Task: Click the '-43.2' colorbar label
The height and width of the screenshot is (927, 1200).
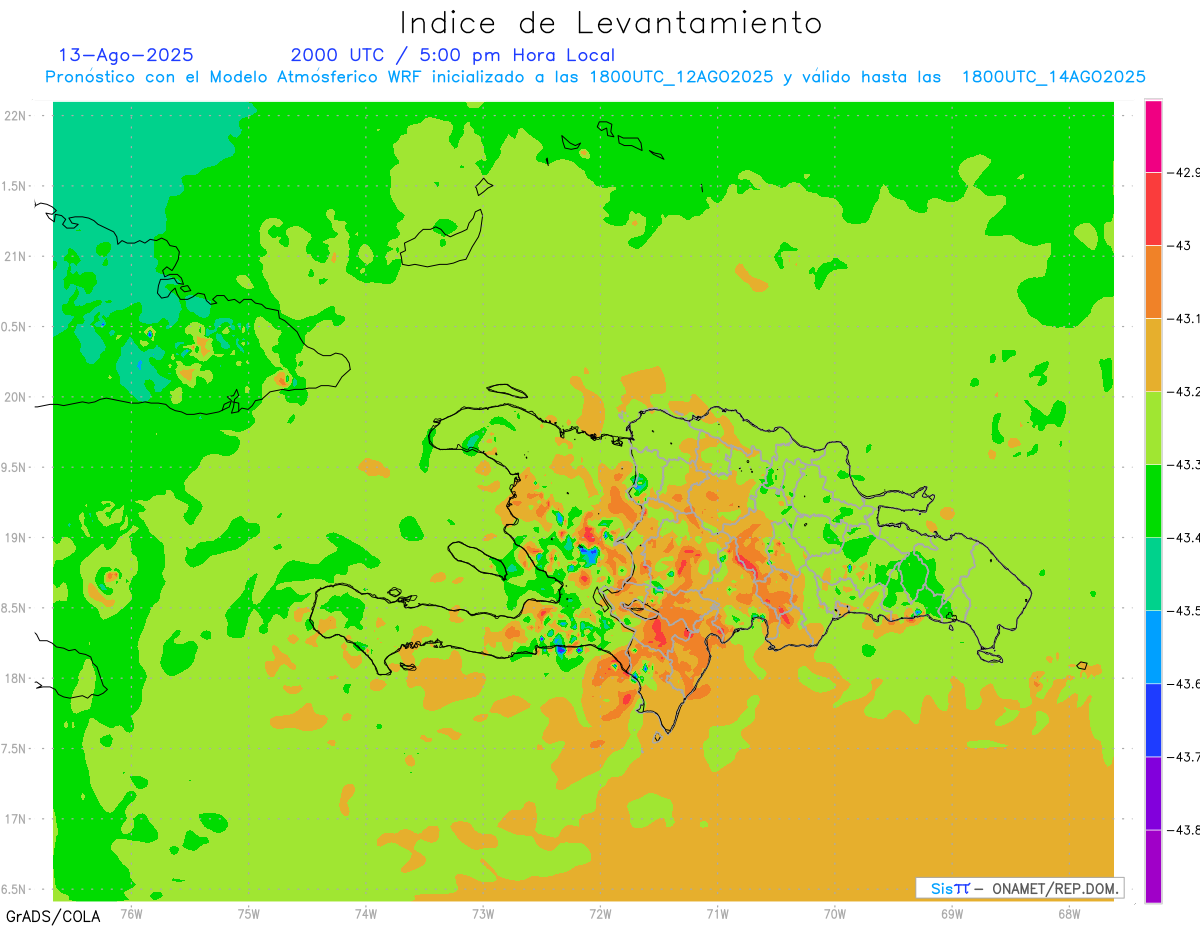Action: coord(1185,391)
